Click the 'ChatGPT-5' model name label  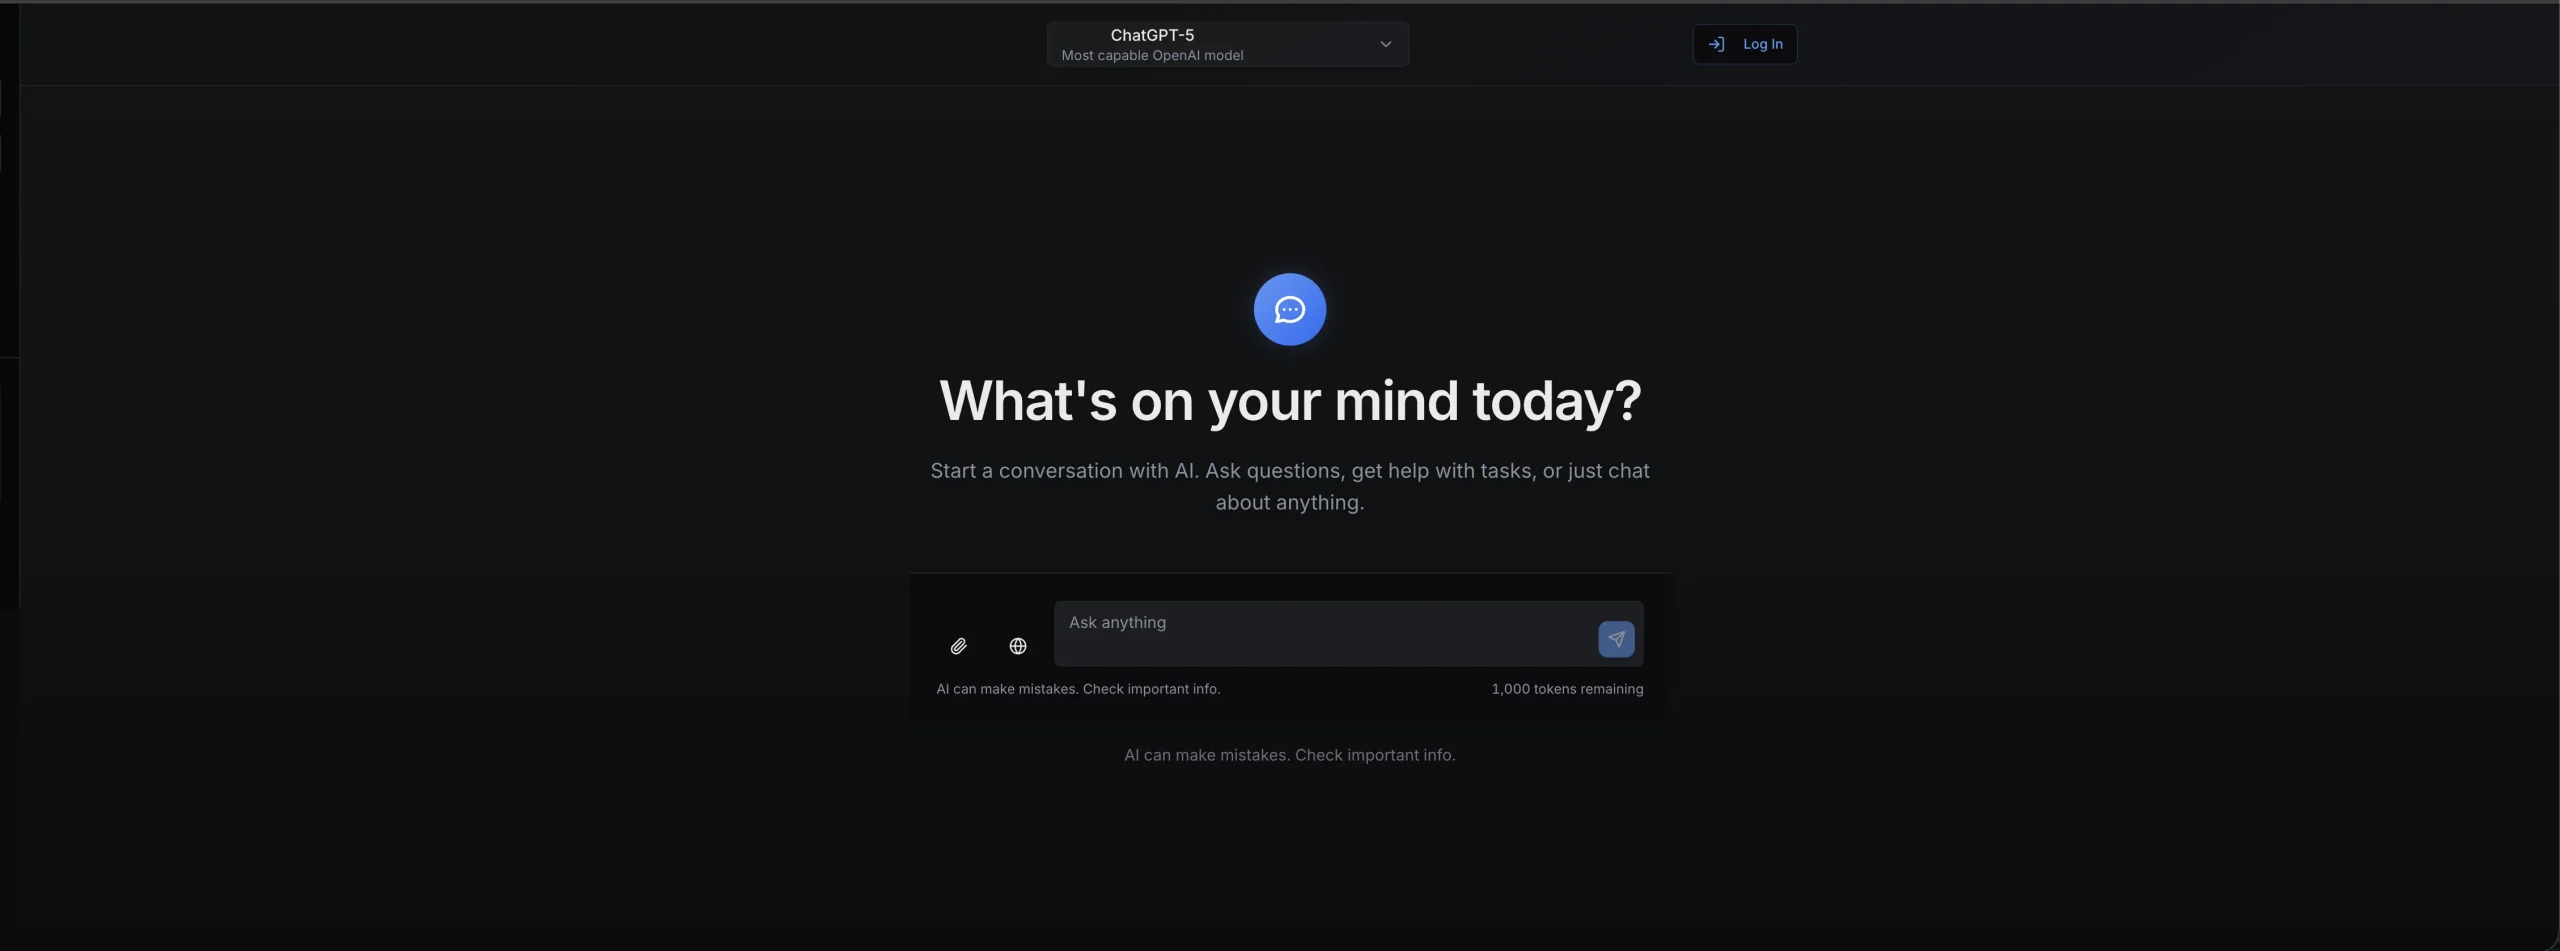coord(1152,35)
